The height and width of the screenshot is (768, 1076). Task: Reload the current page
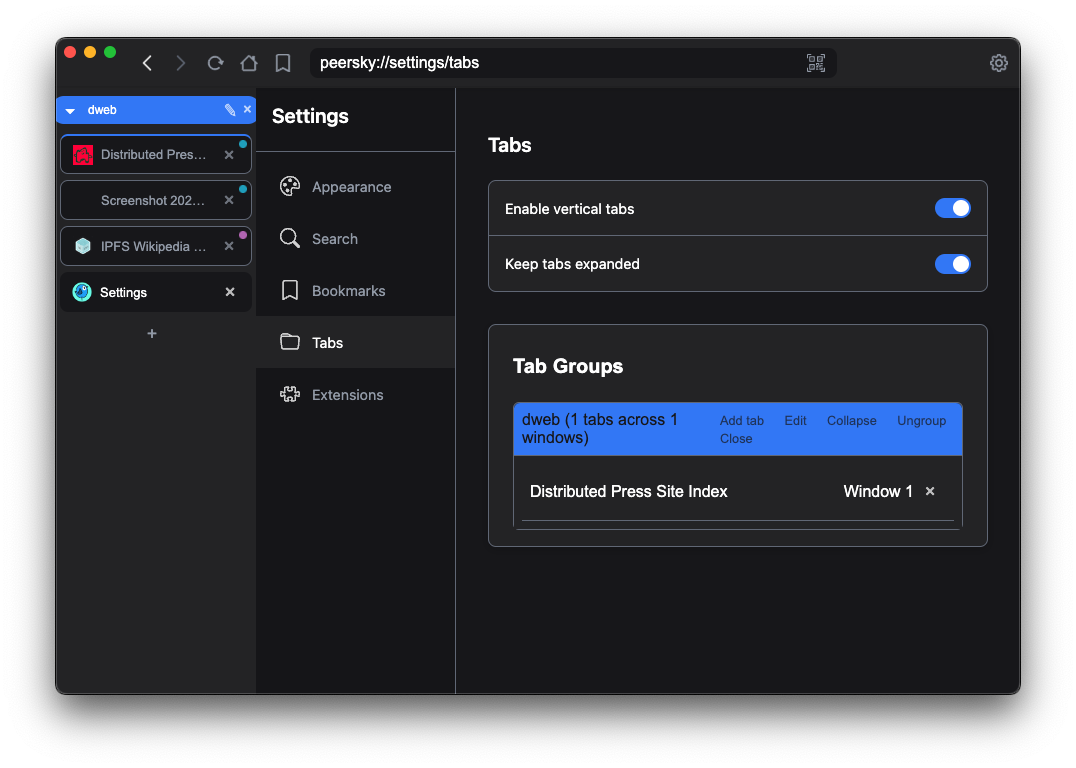(215, 63)
